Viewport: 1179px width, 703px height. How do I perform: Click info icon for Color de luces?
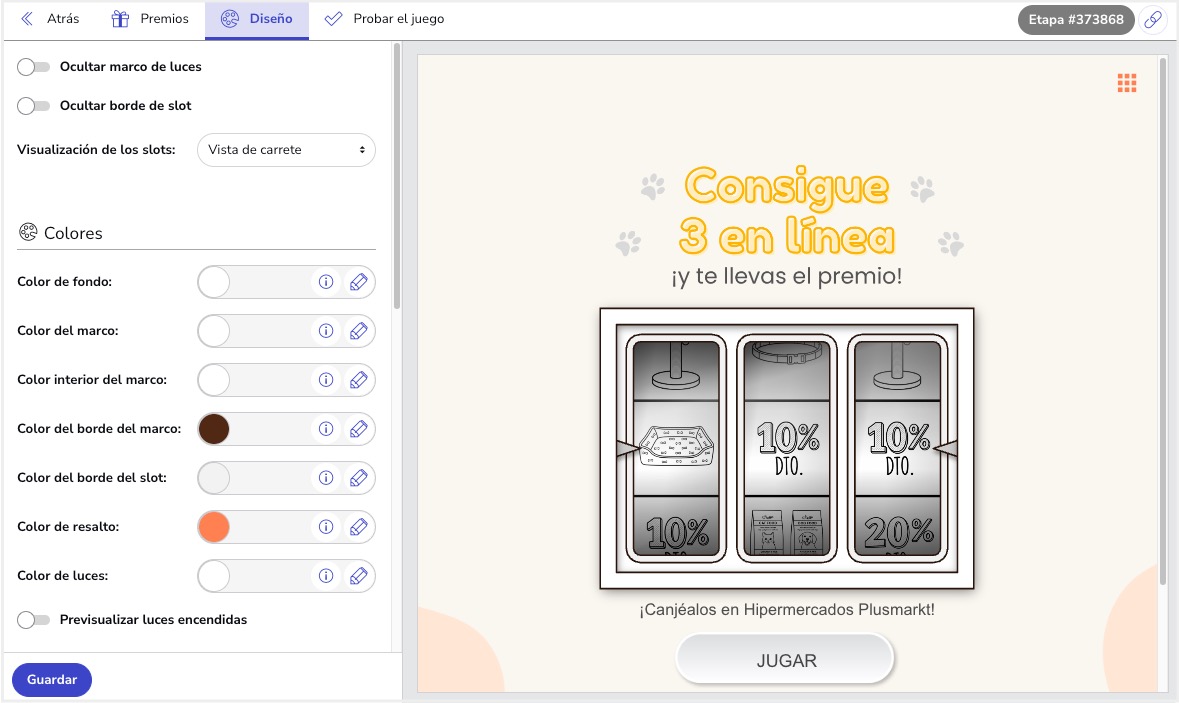[x=326, y=575]
